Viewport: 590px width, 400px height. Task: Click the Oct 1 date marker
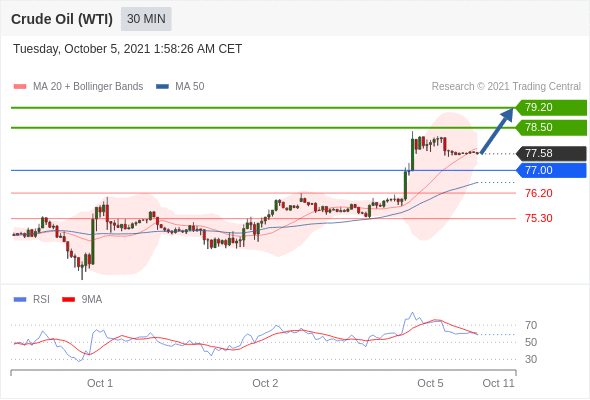point(100,383)
